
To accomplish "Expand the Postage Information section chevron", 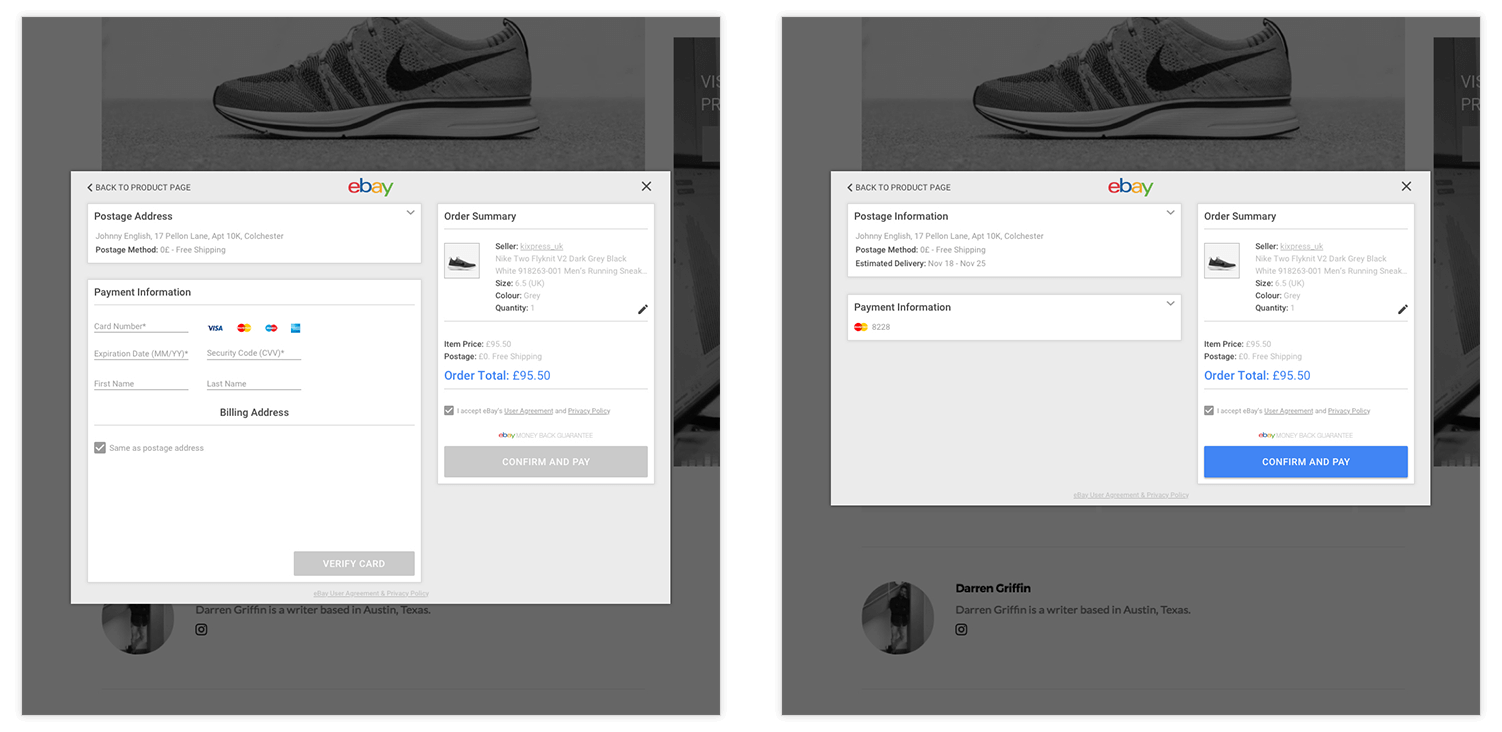I will point(1170,212).
